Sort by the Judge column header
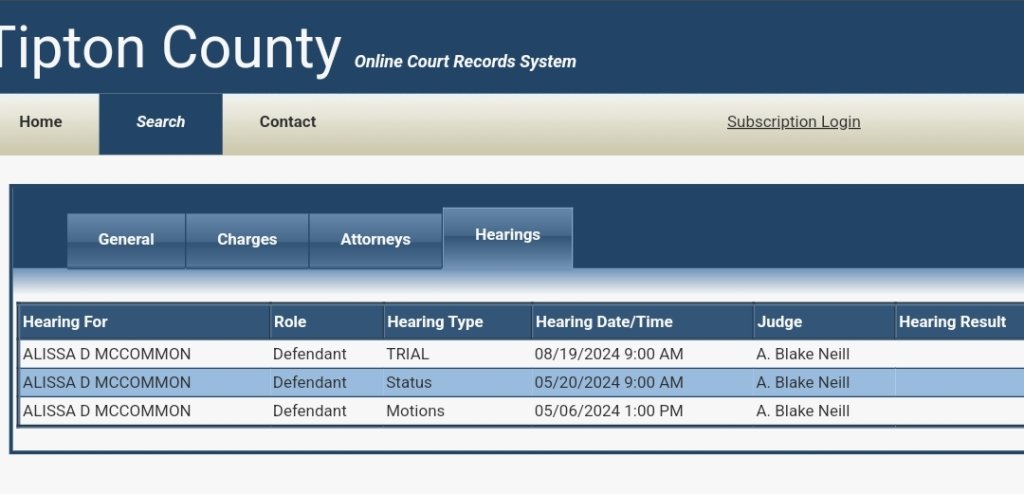Image resolution: width=1024 pixels, height=494 pixels. click(779, 322)
